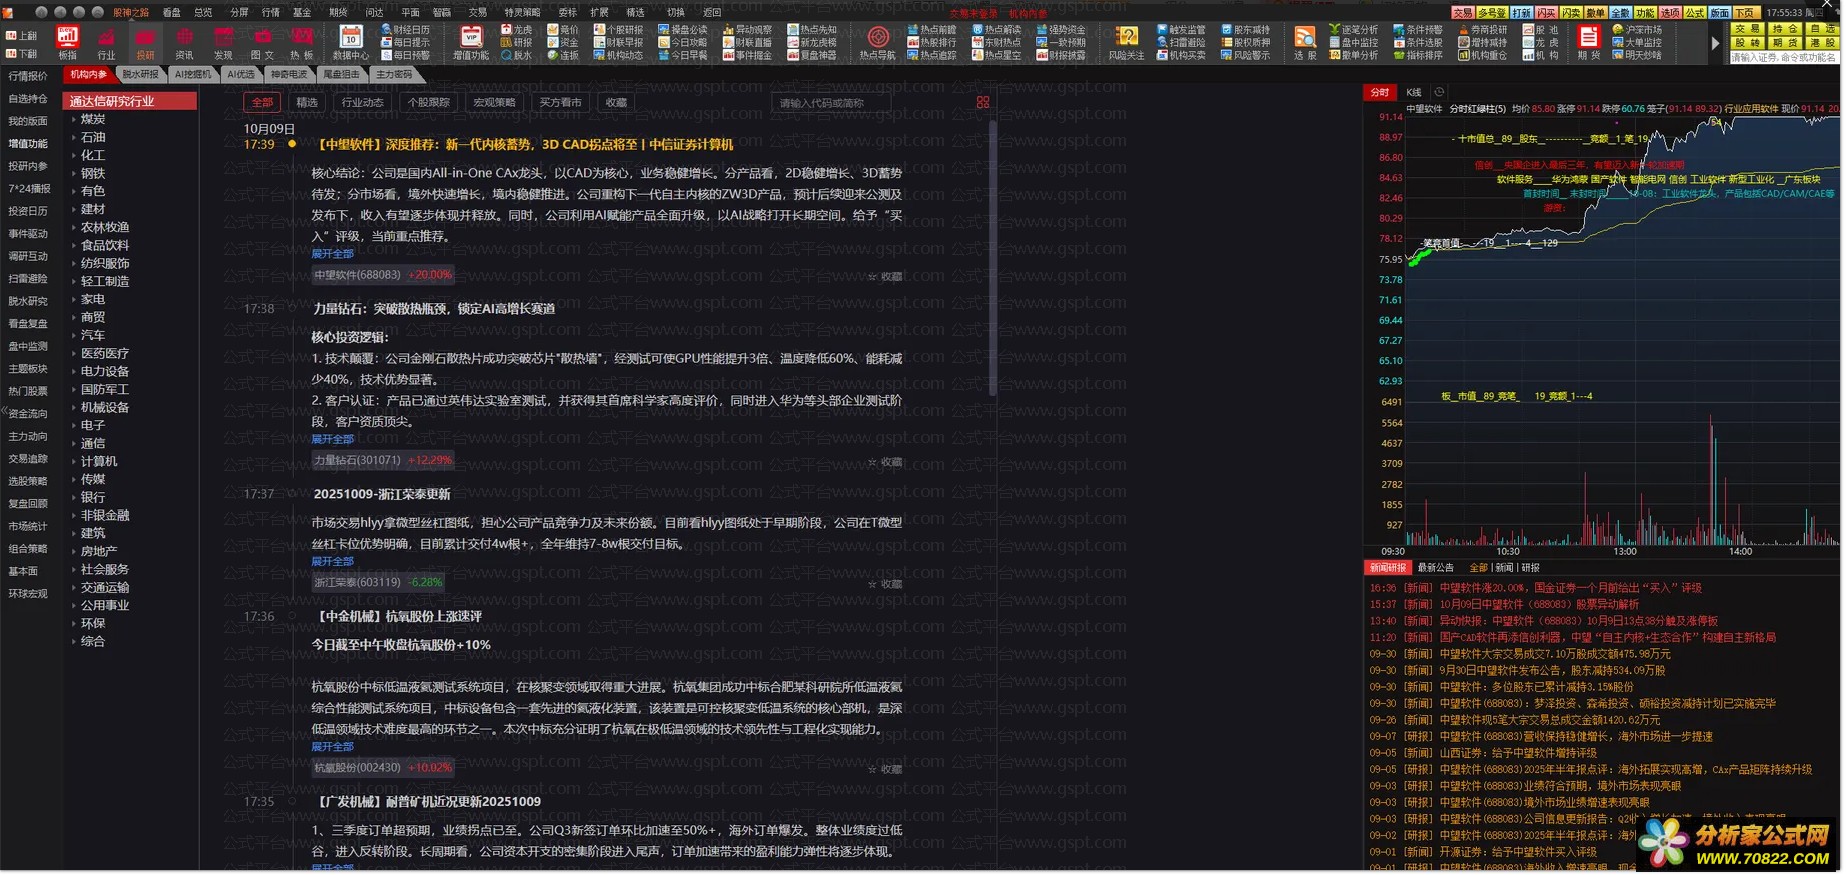
Task: Click 逐笔分析 toolbar item
Action: [1353, 30]
